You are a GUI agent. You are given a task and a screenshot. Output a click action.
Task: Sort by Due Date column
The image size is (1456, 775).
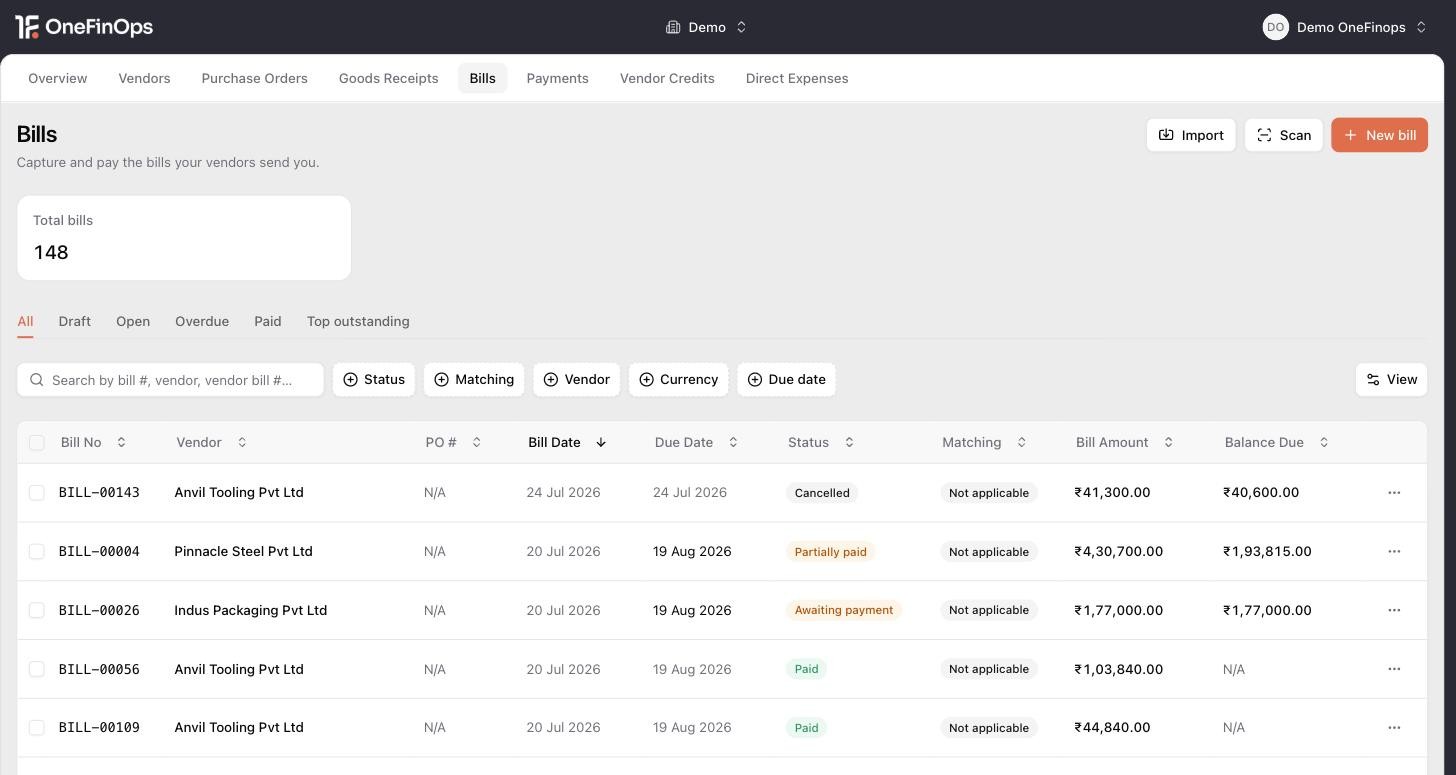tap(696, 442)
